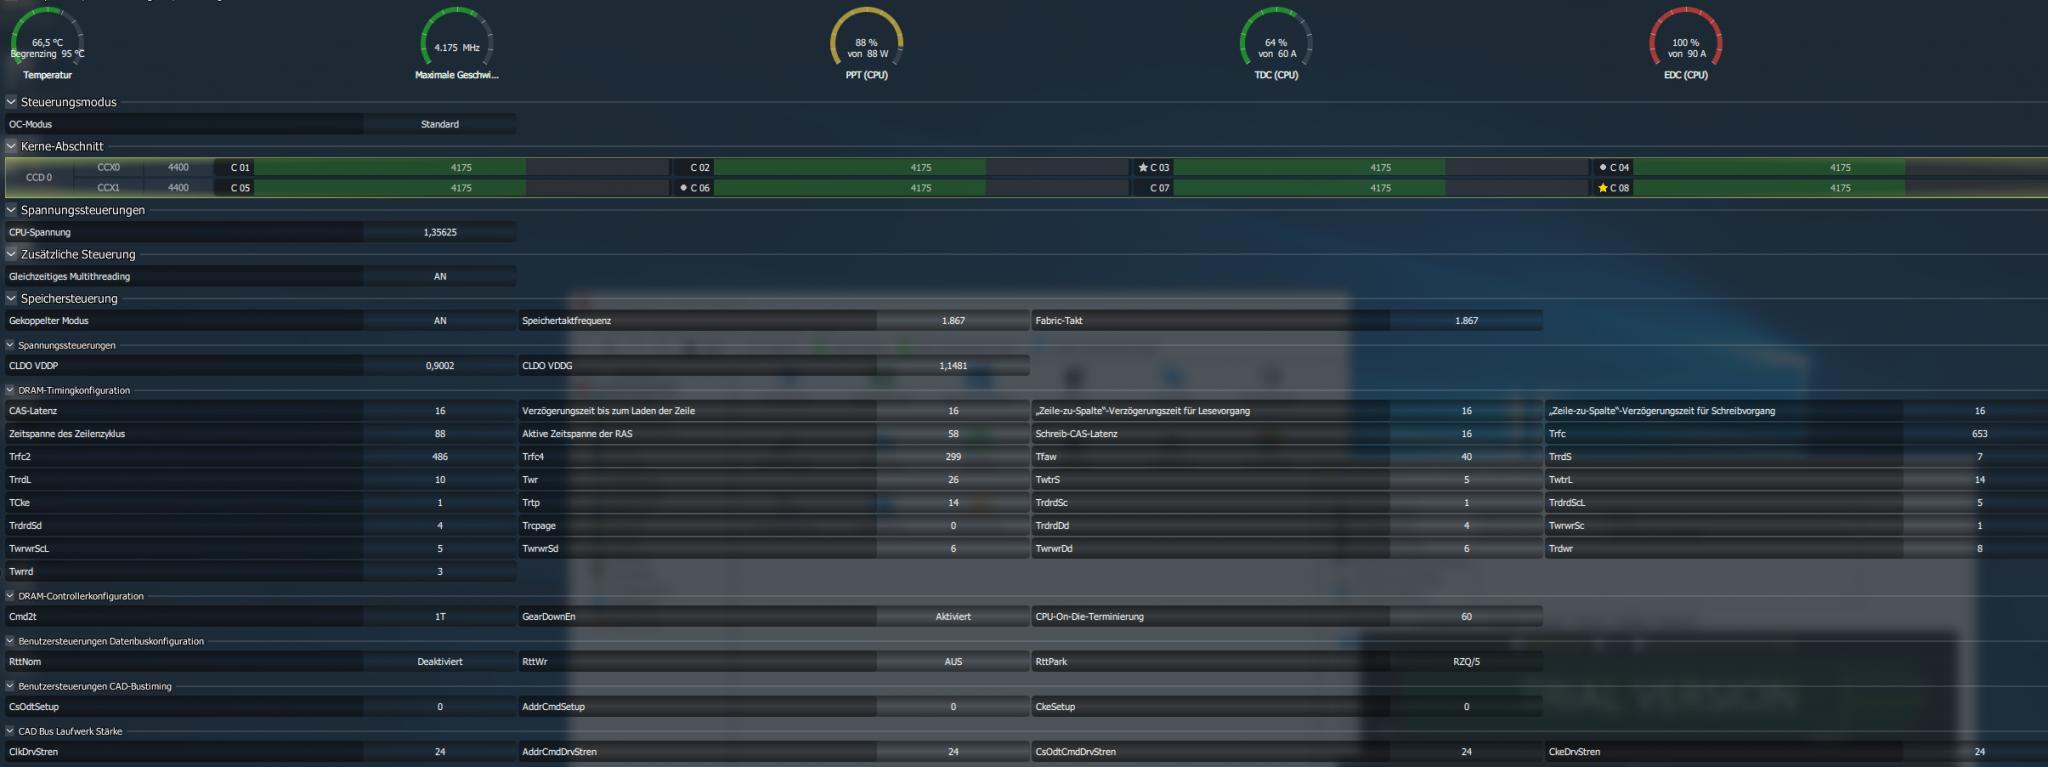
Task: Click CPU-On-Die-Terminierung value 60
Action: point(1466,617)
